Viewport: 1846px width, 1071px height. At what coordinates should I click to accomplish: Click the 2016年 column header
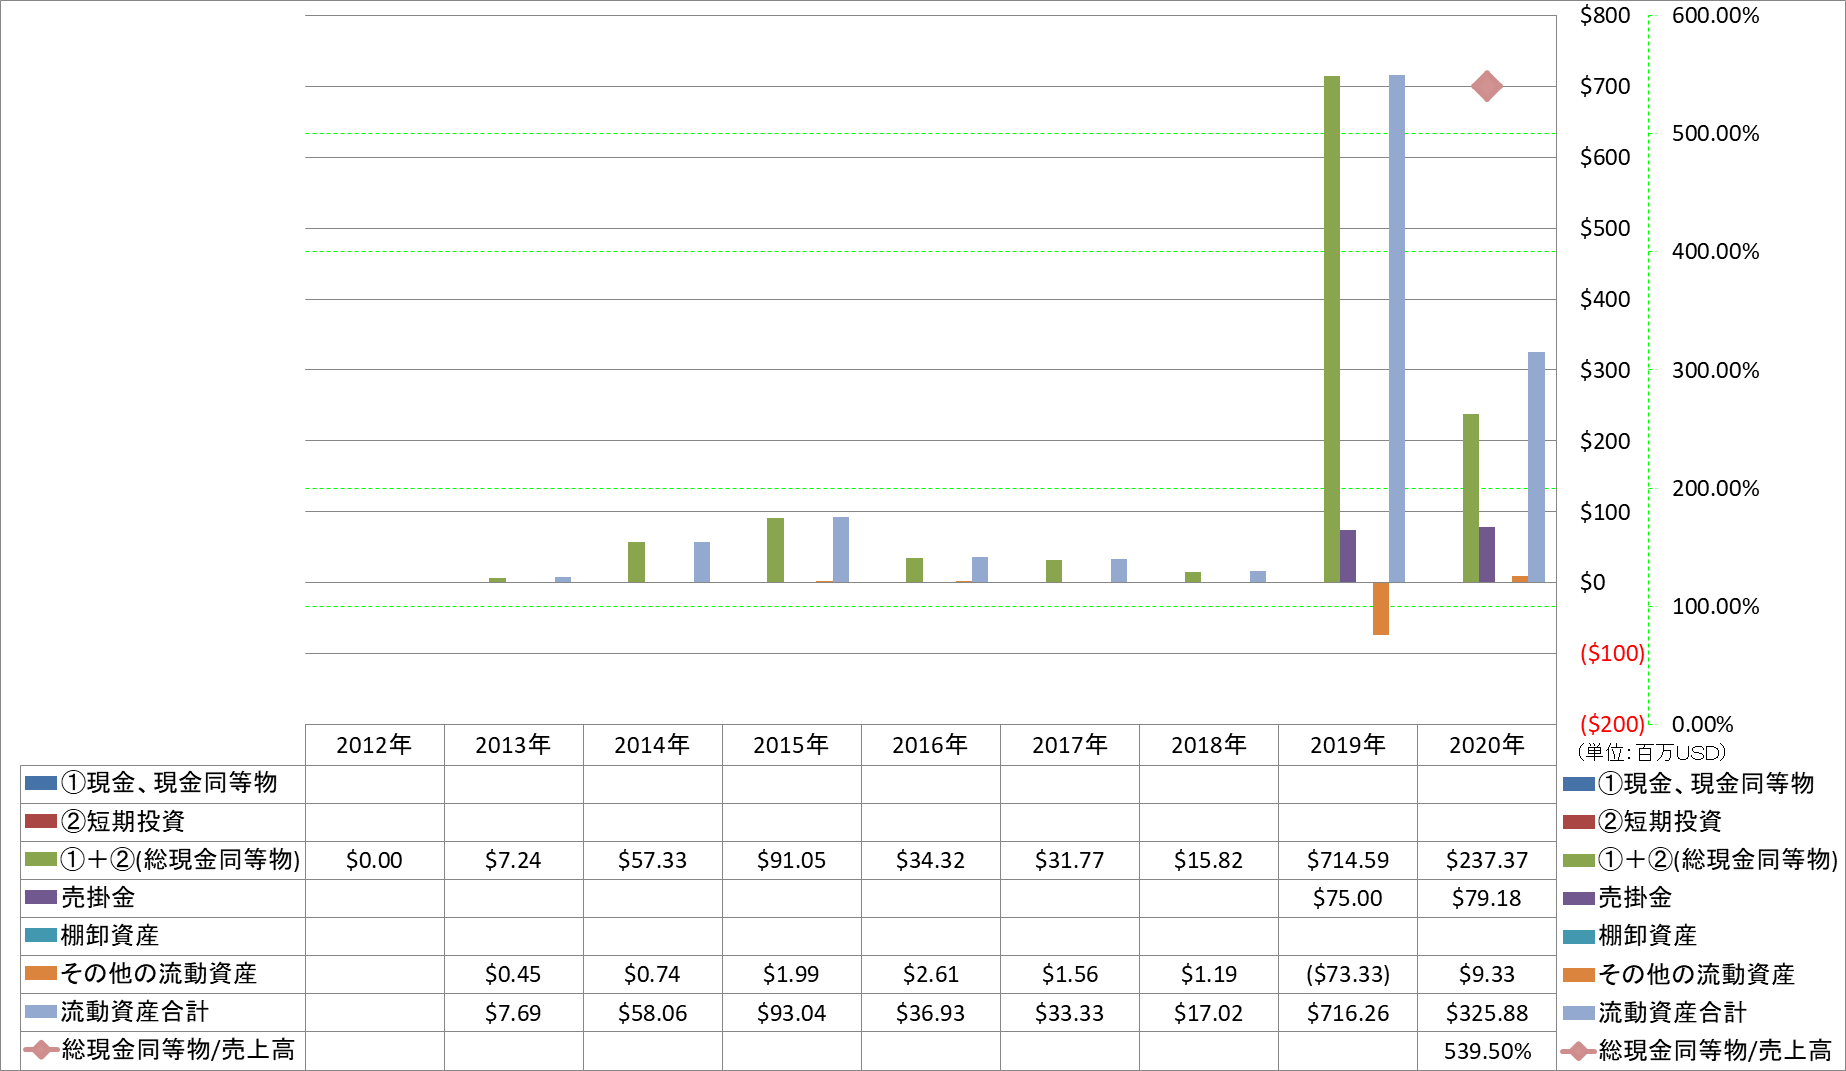click(930, 745)
